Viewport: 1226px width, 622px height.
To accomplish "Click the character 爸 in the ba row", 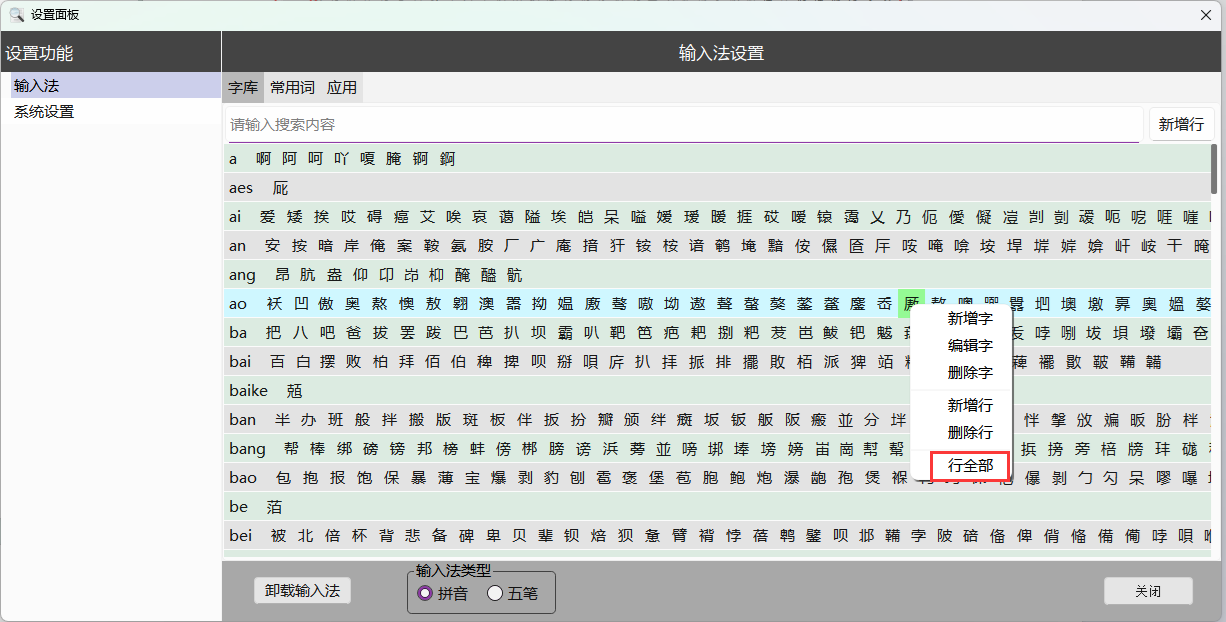I will click(x=353, y=333).
